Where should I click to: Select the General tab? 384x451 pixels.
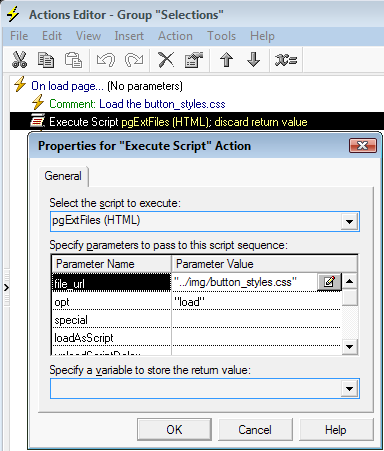pyautogui.click(x=63, y=176)
